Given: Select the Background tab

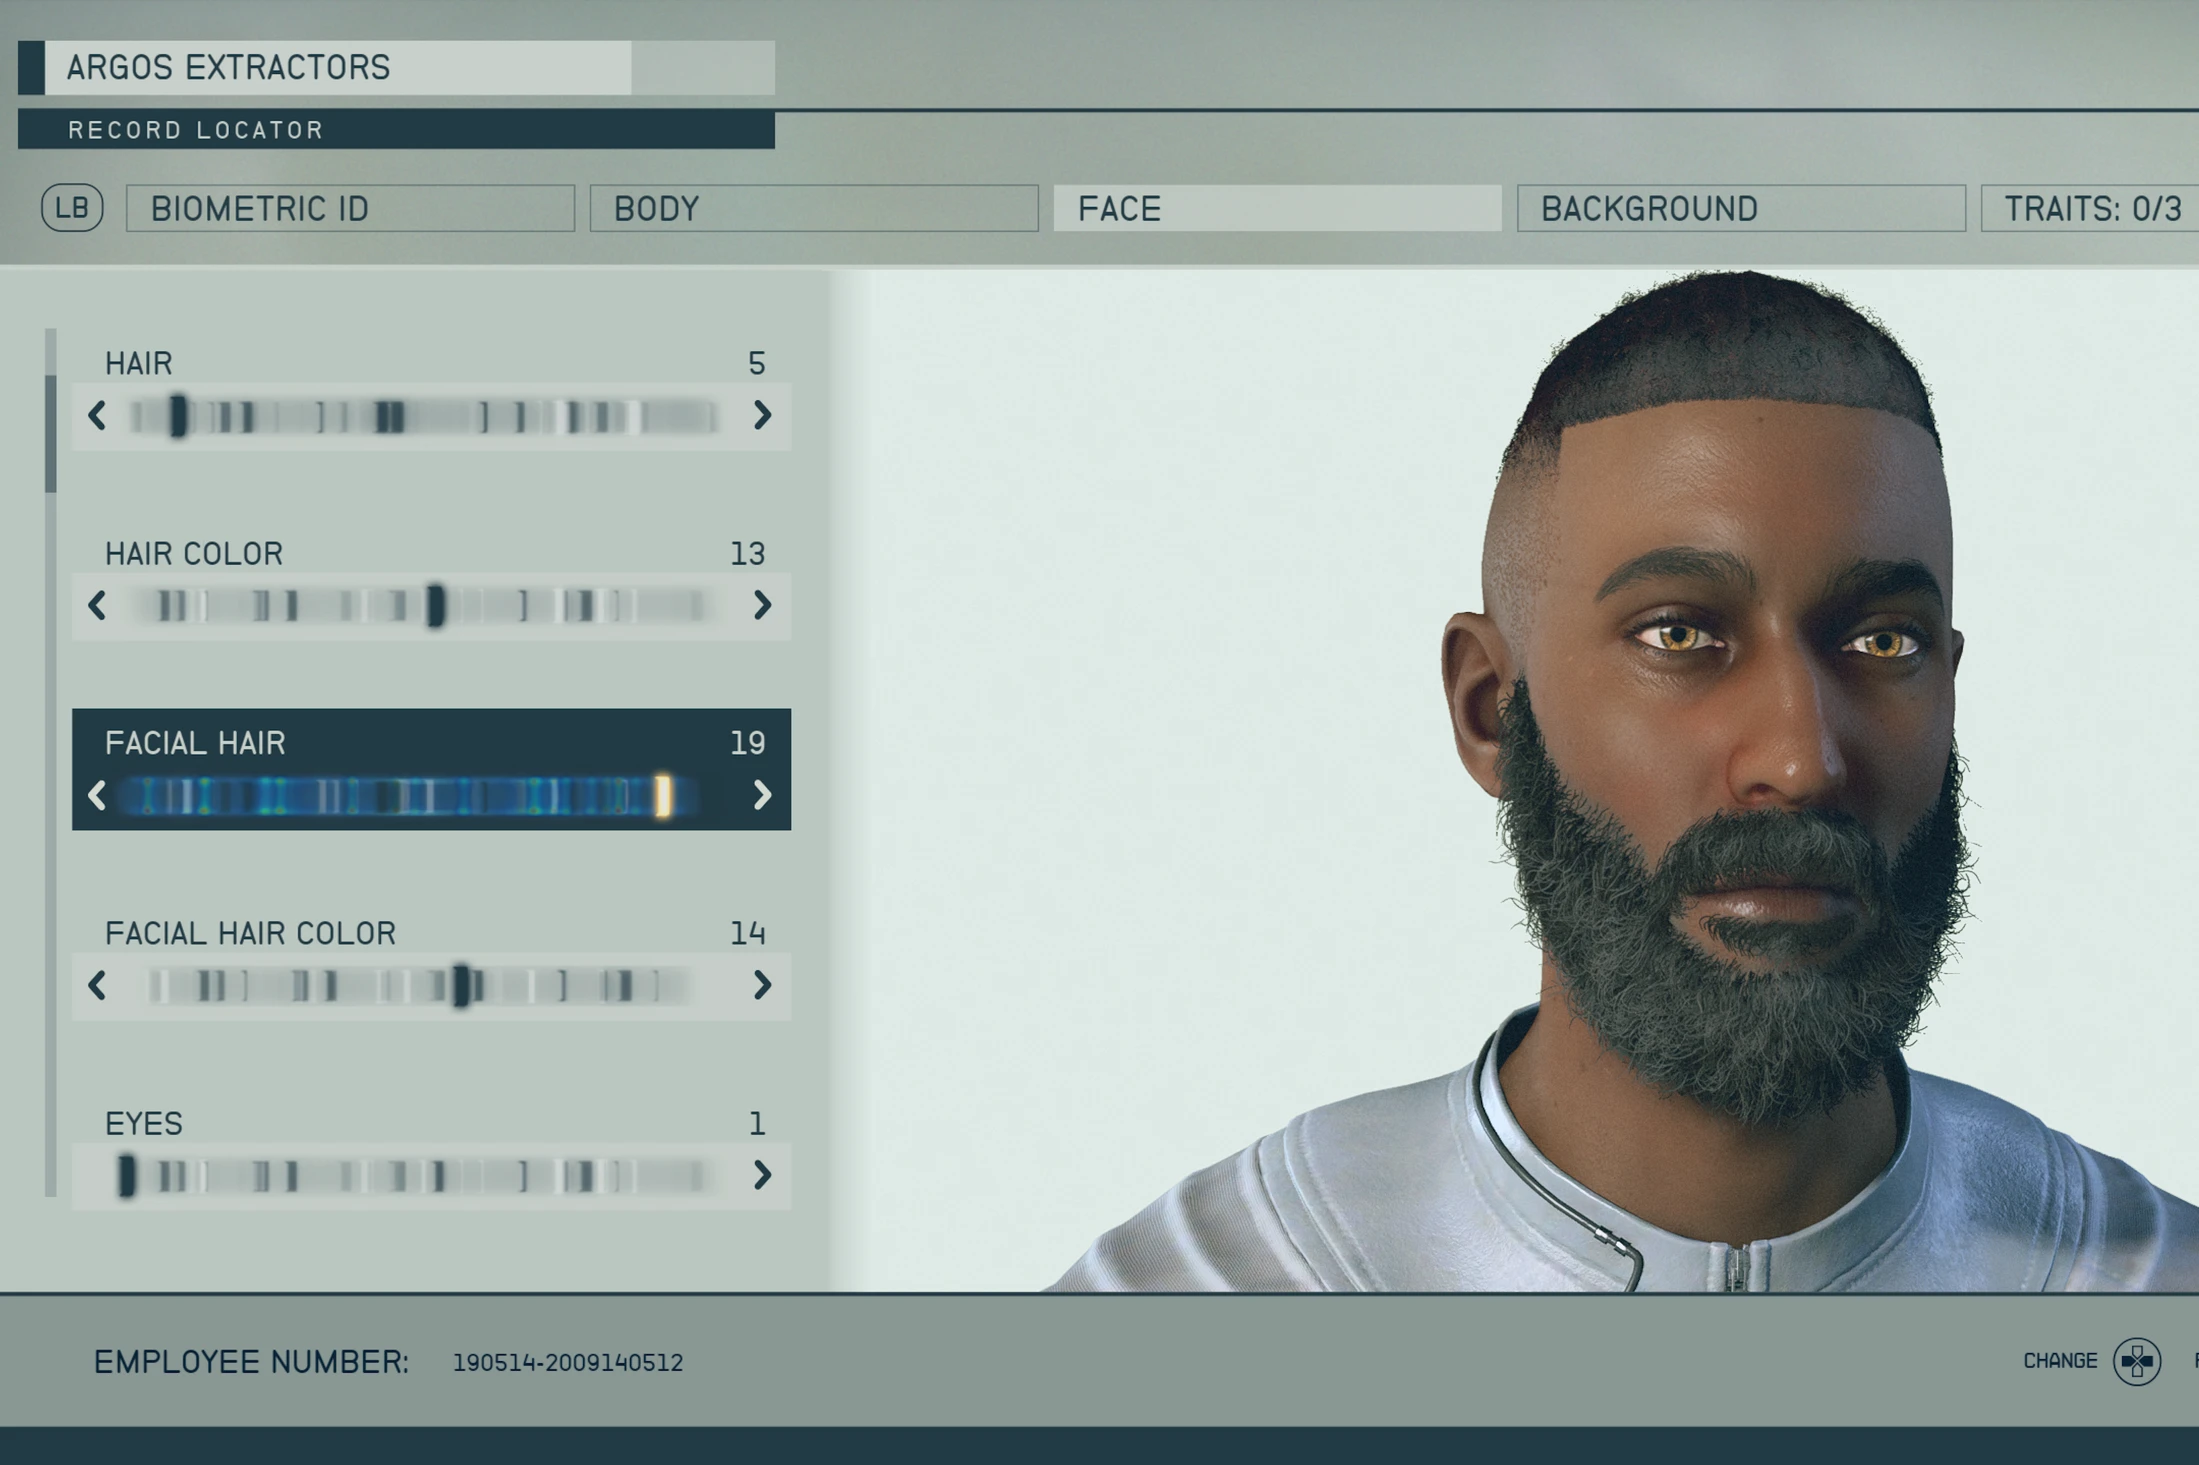Looking at the screenshot, I should [x=1740, y=208].
